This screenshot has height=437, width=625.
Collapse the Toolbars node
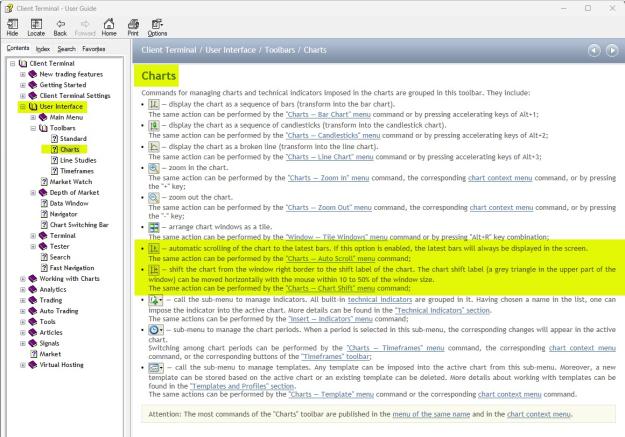[x=33, y=128]
